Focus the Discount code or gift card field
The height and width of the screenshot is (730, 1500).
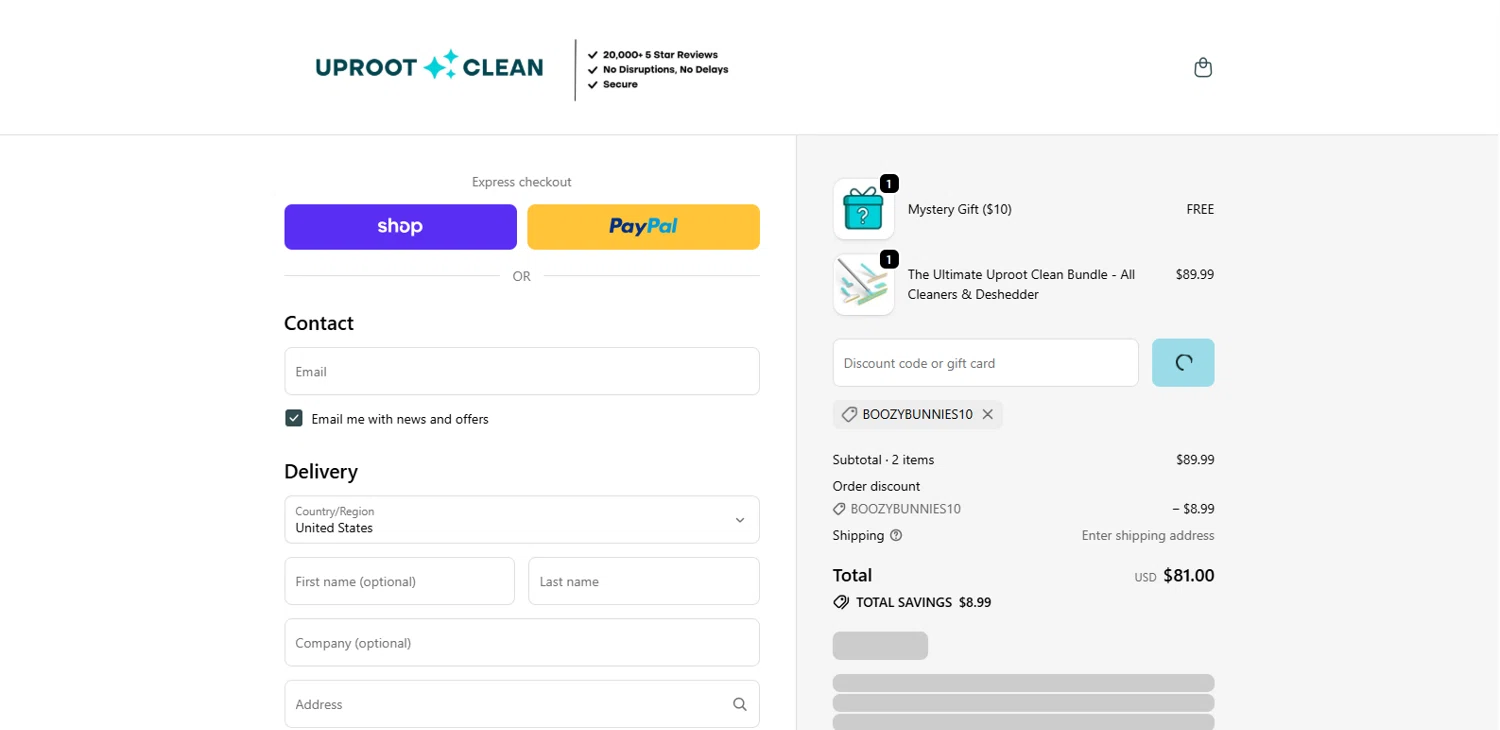pyautogui.click(x=986, y=363)
